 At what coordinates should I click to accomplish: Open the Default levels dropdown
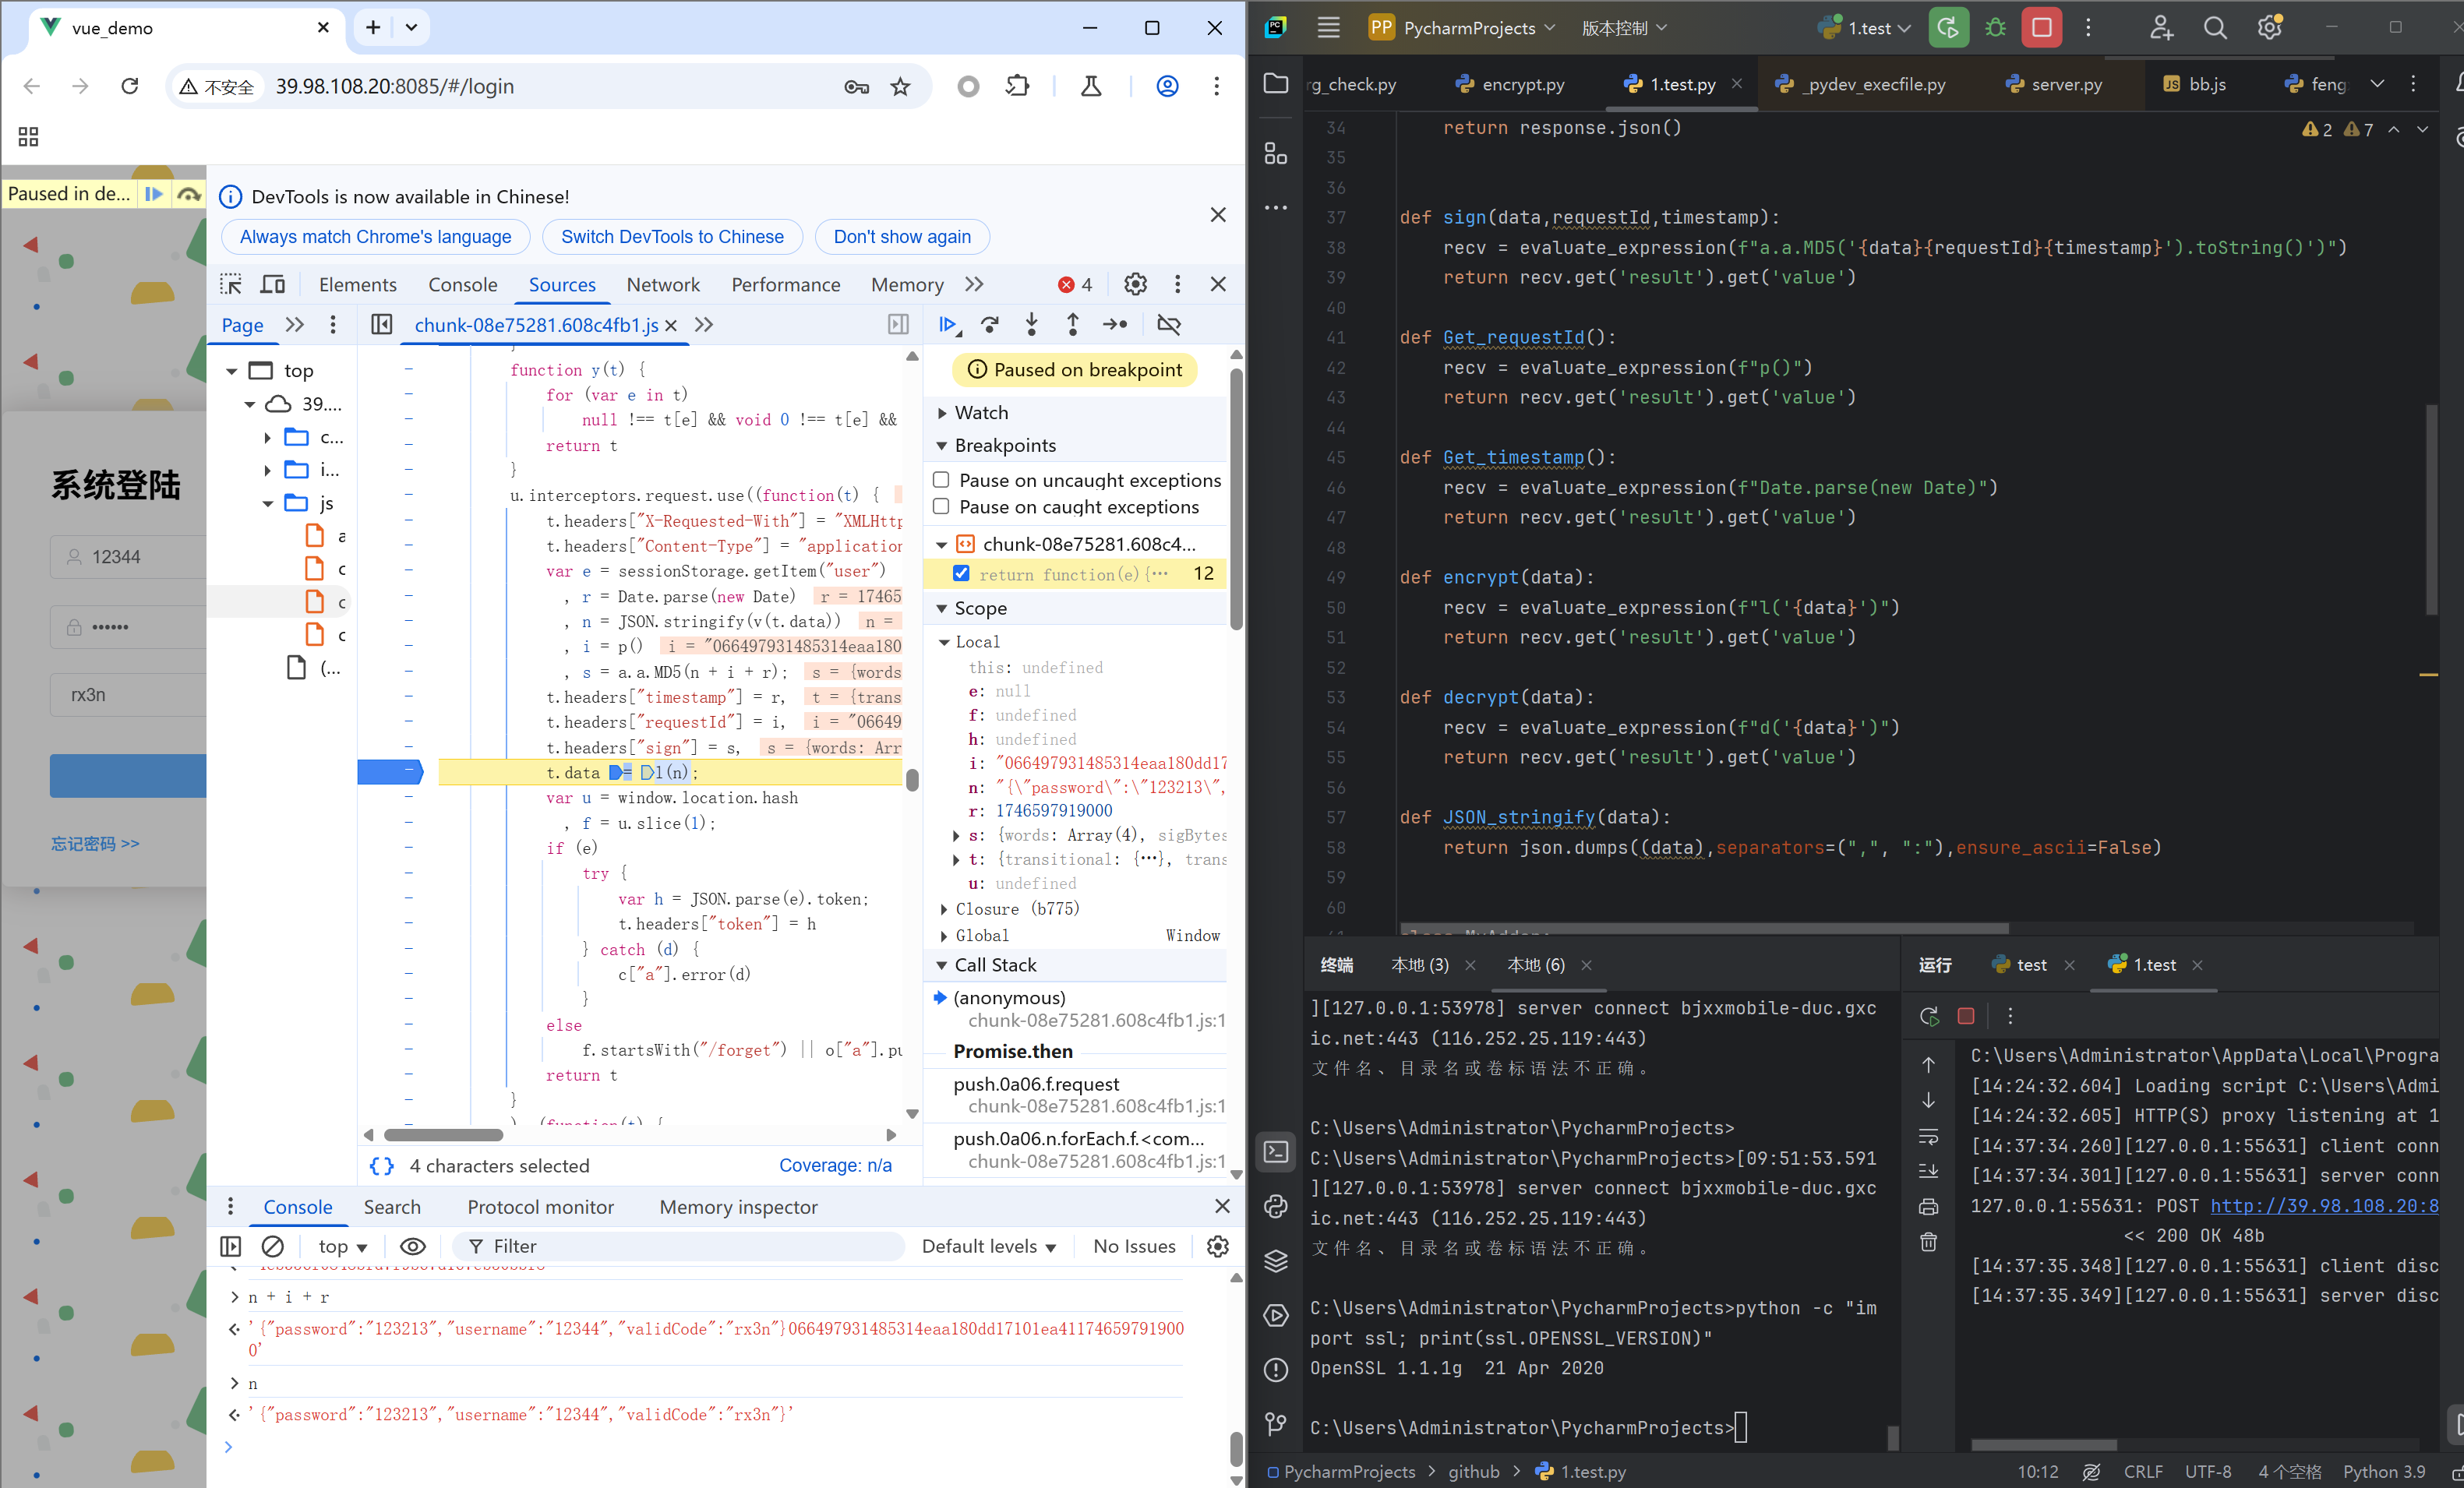coord(988,1246)
